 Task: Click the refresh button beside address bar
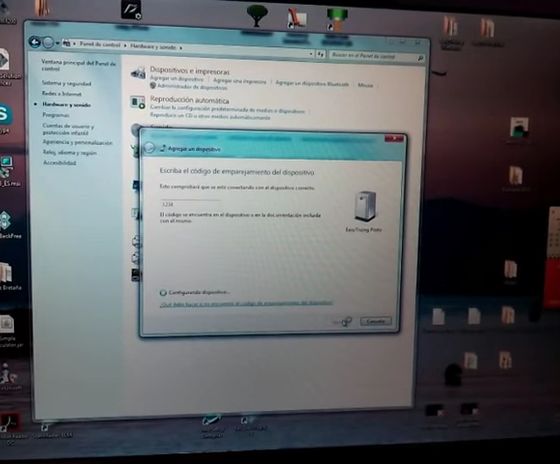point(320,54)
